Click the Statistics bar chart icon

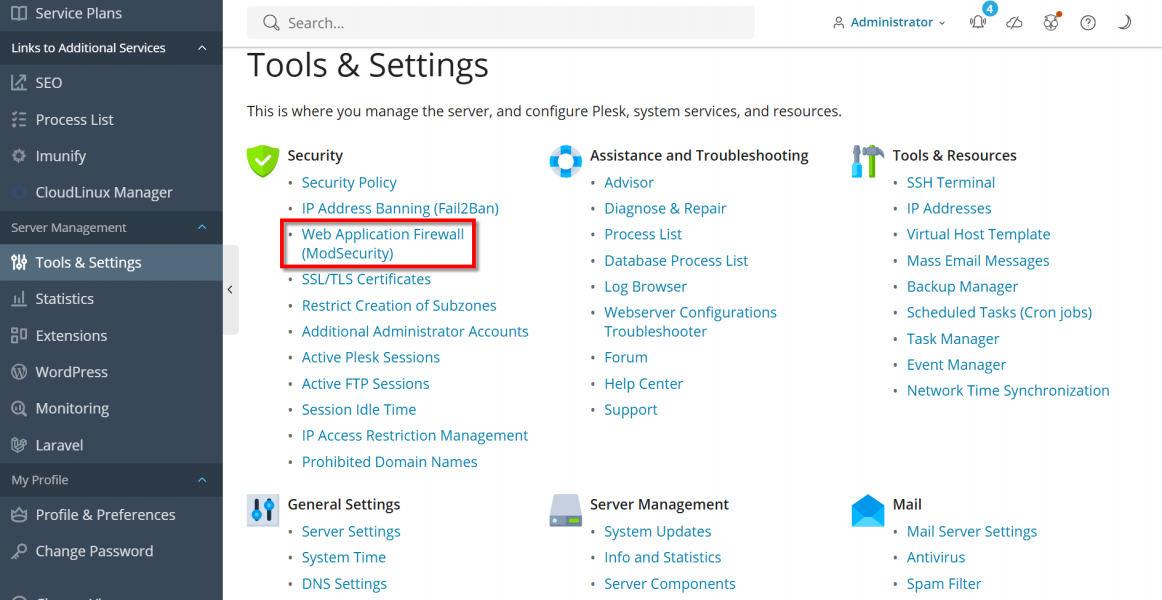click(x=19, y=299)
